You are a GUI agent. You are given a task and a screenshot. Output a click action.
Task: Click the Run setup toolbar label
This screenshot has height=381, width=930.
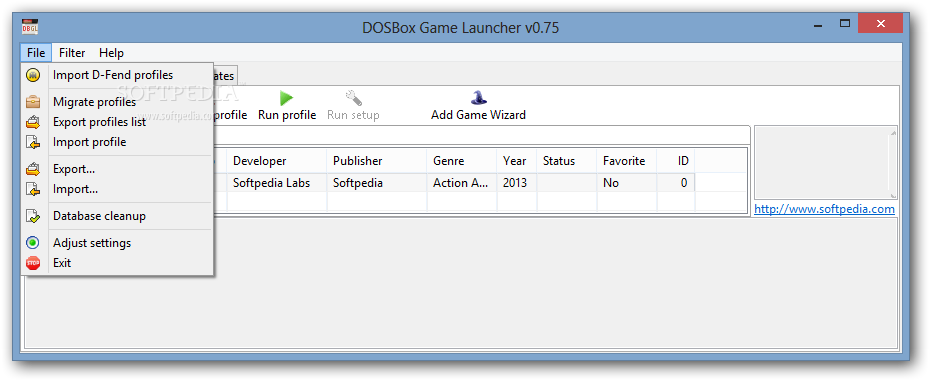[353, 115]
